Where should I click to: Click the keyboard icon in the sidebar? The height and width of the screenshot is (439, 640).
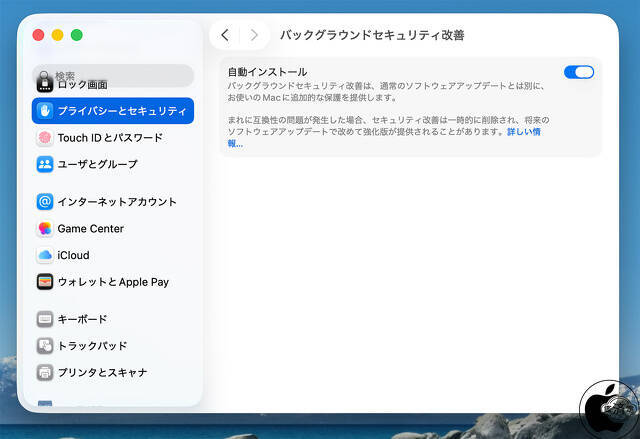pos(45,320)
